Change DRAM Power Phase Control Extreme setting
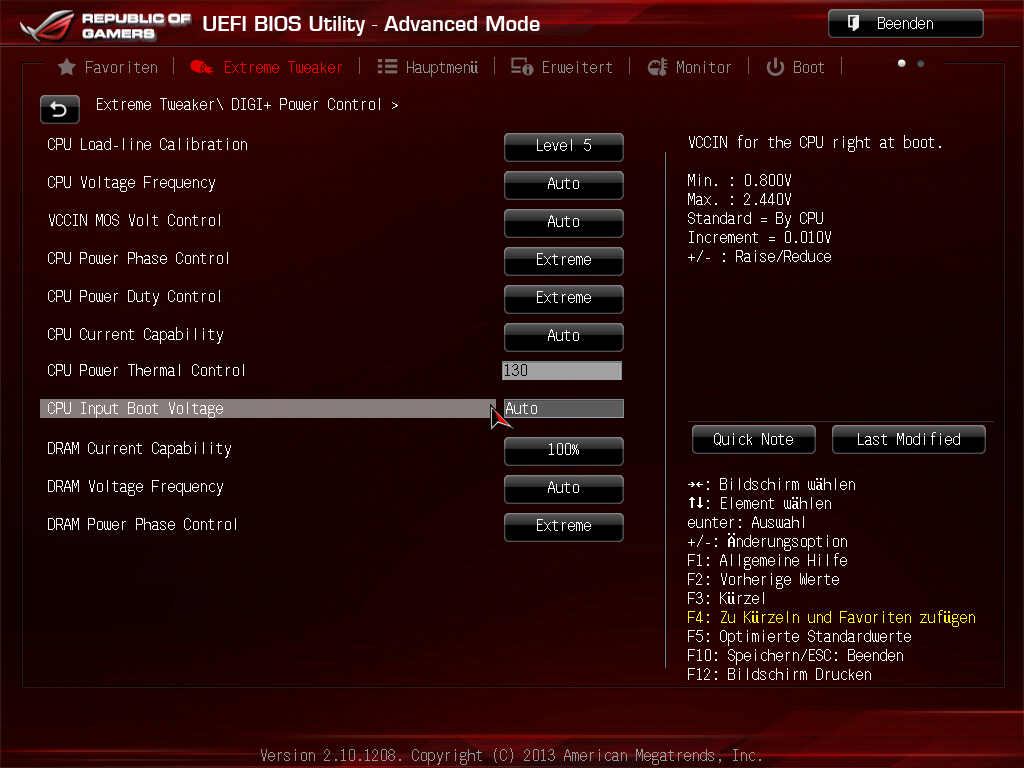The height and width of the screenshot is (768, 1024). (x=564, y=526)
